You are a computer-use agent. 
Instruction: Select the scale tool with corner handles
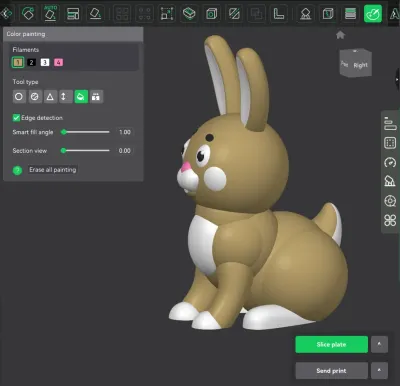167,14
